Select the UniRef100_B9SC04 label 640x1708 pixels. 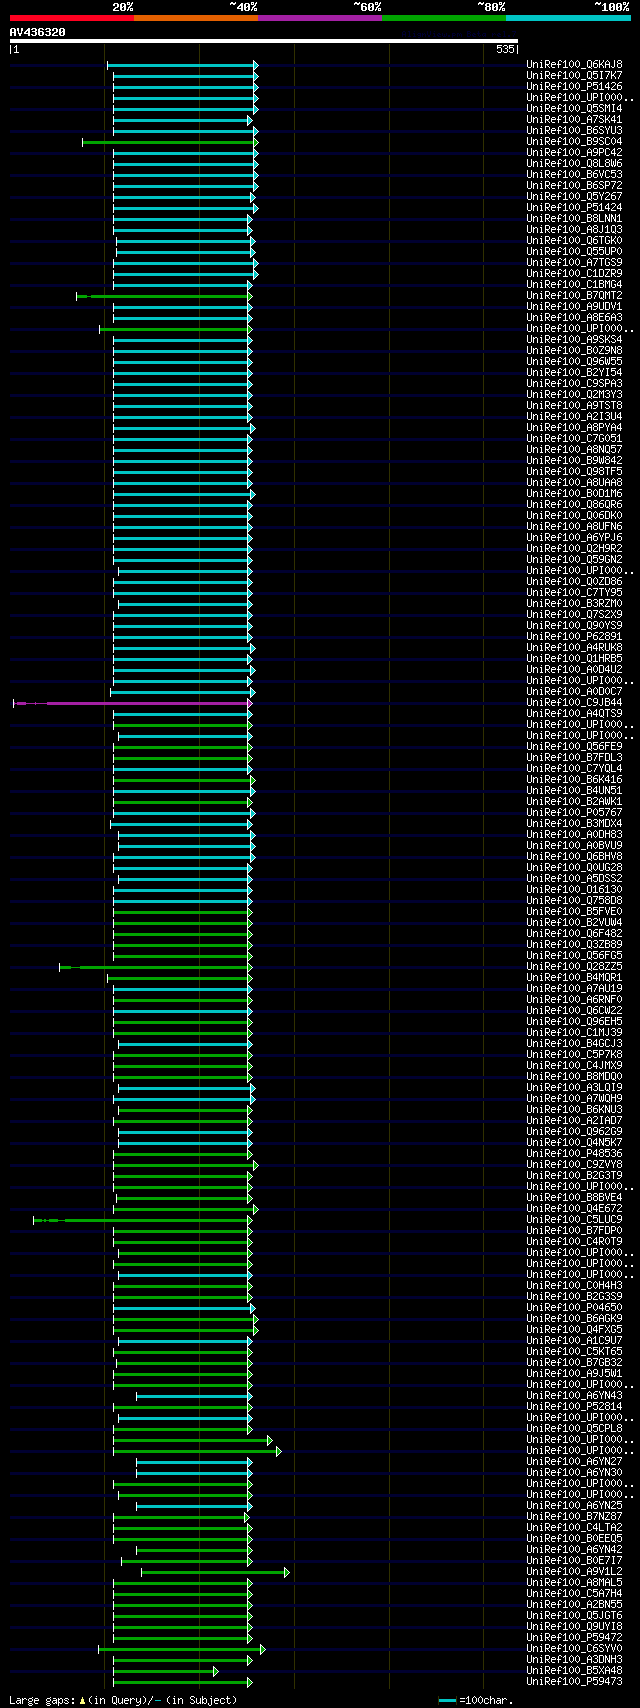tap(574, 142)
